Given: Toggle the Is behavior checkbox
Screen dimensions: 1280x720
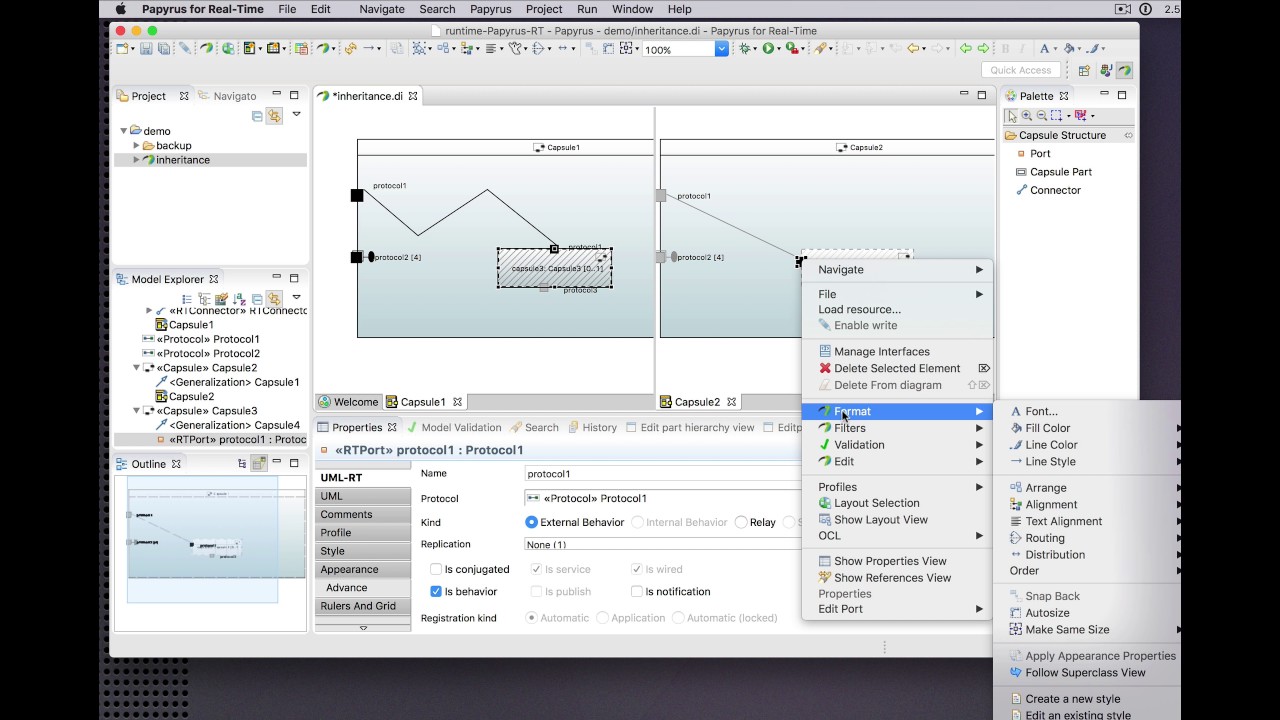Looking at the screenshot, I should pos(436,592).
